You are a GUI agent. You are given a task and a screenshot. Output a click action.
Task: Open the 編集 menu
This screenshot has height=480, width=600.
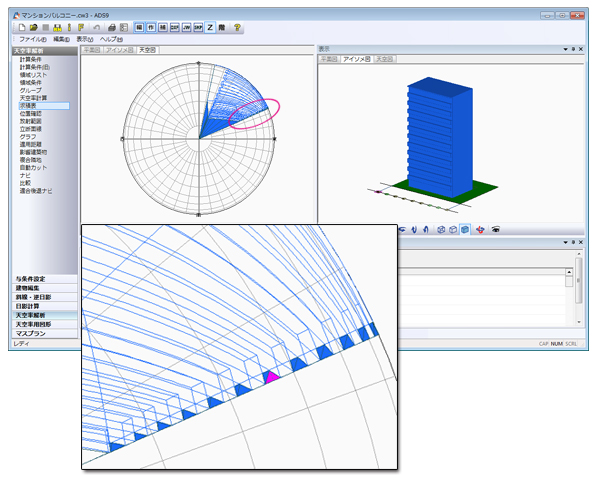click(61, 39)
